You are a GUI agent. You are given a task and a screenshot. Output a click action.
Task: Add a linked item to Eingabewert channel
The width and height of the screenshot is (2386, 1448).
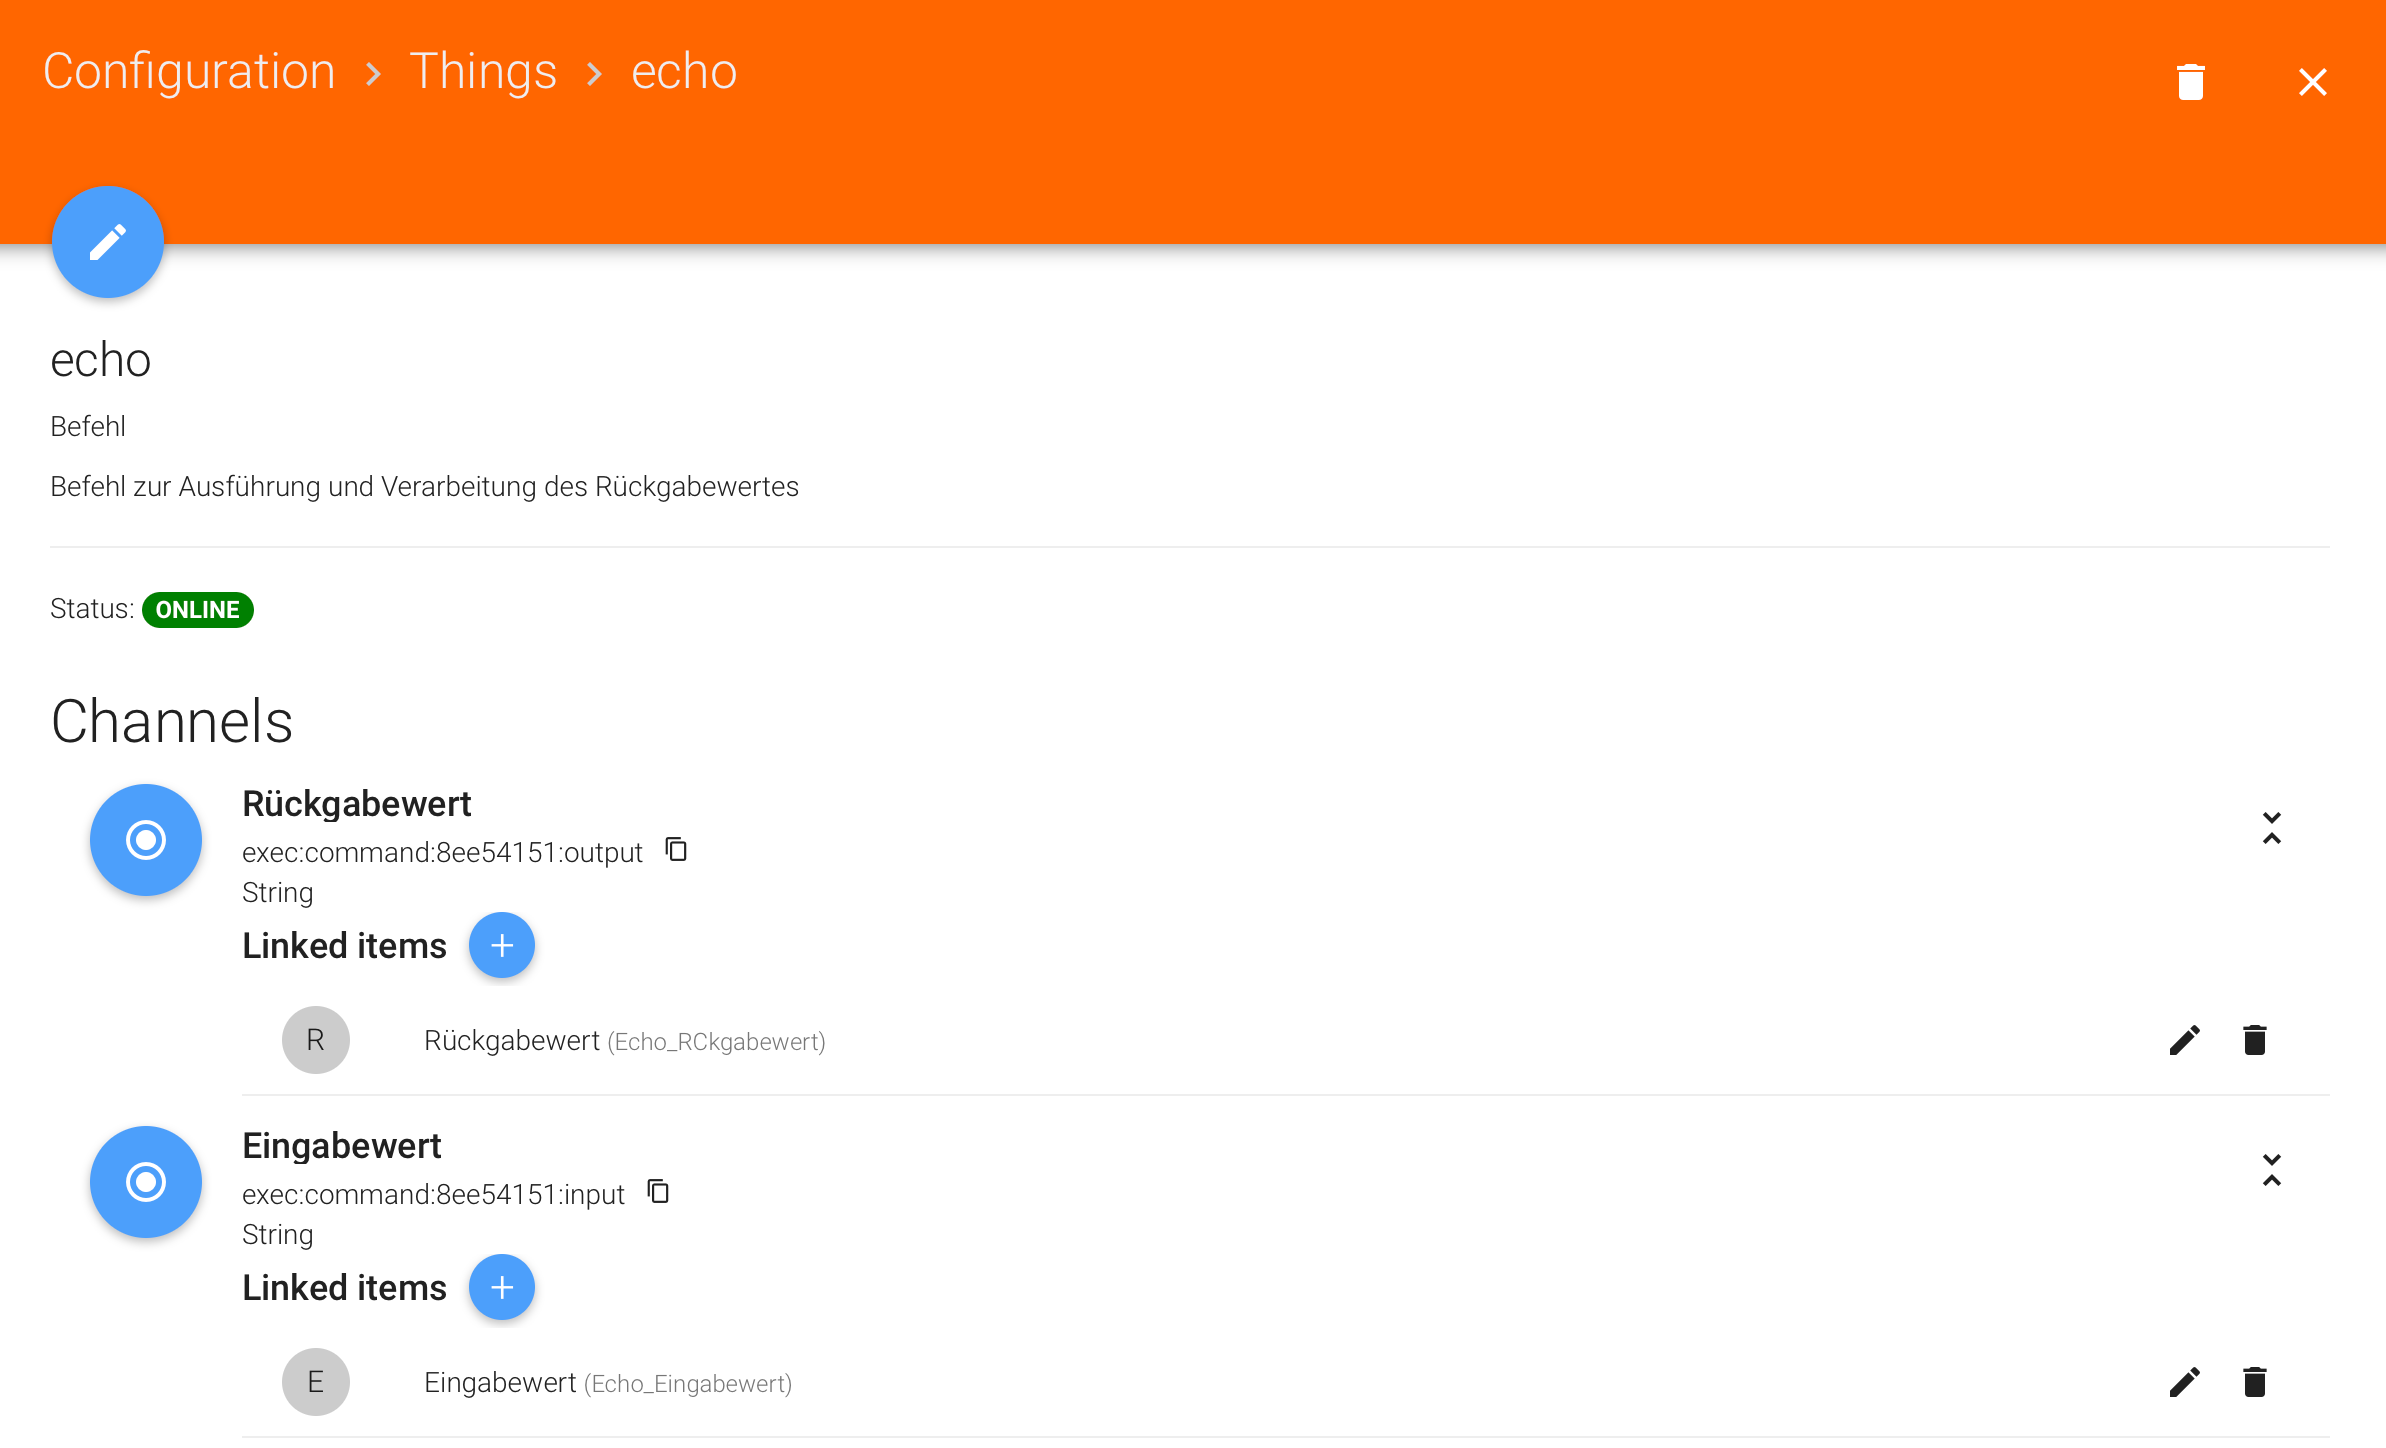pos(502,1287)
